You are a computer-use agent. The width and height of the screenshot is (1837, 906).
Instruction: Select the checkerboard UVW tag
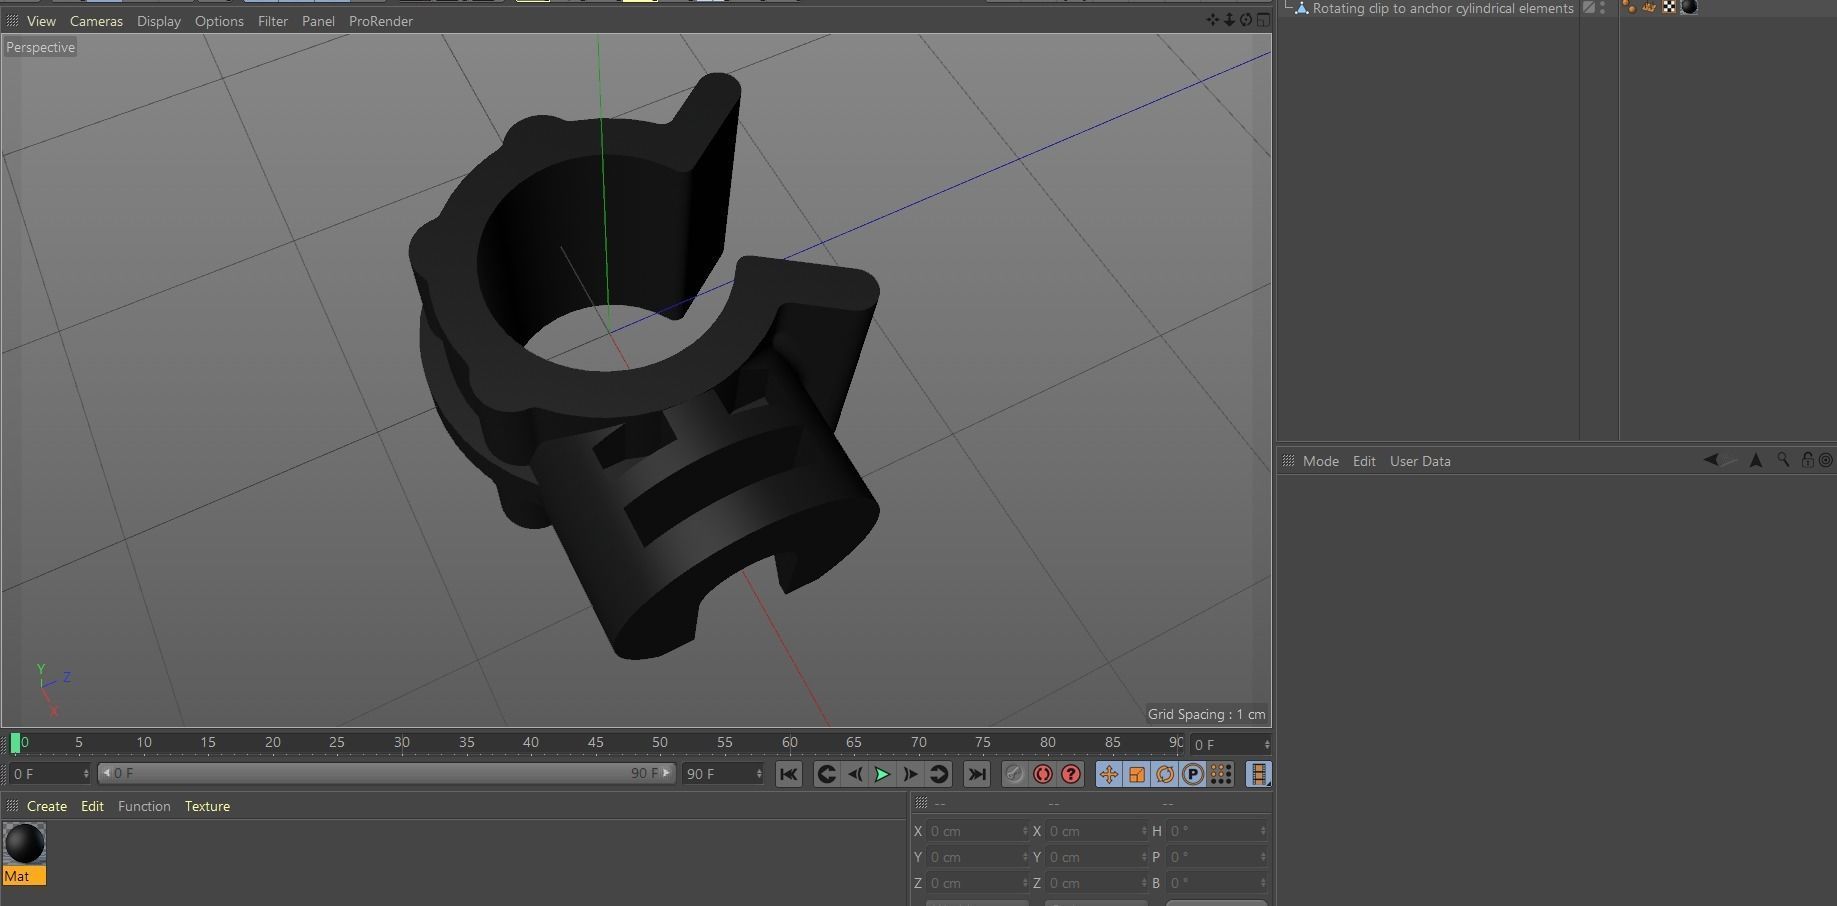[x=1669, y=7]
